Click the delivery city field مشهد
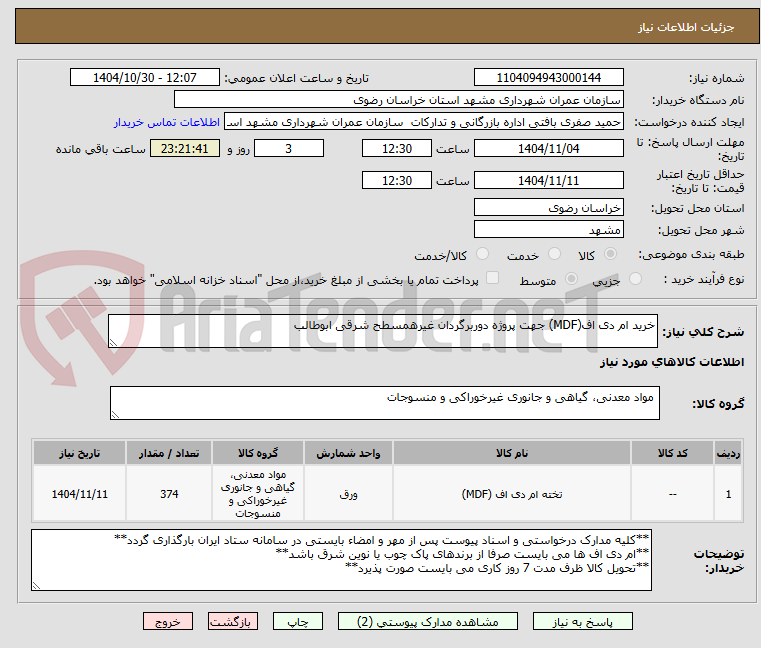This screenshot has height=648, width=761. [x=548, y=230]
